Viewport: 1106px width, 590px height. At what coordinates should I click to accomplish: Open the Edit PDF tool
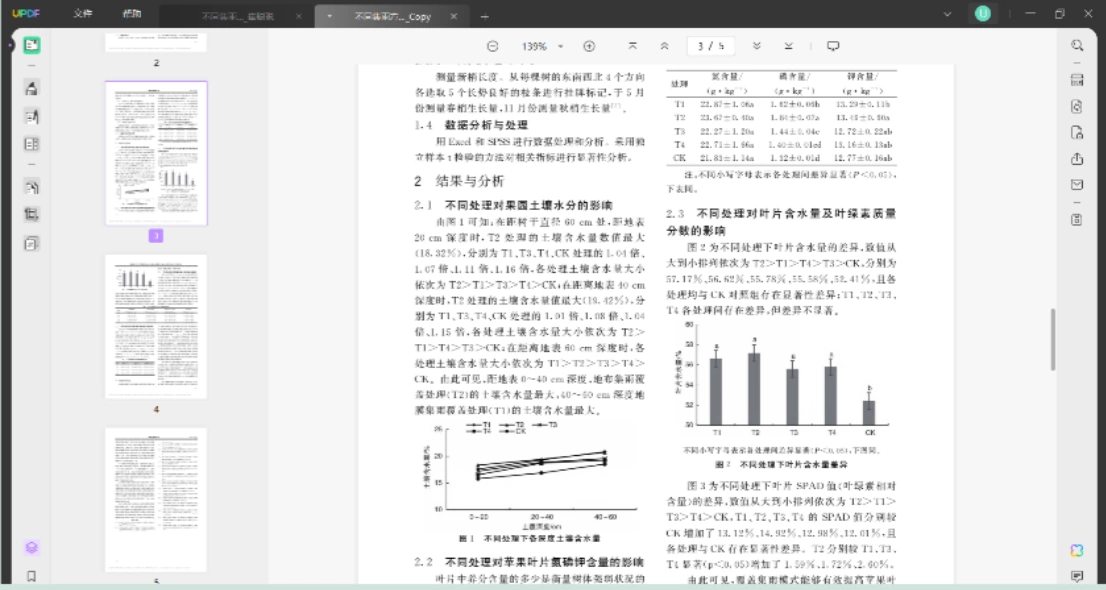31,116
